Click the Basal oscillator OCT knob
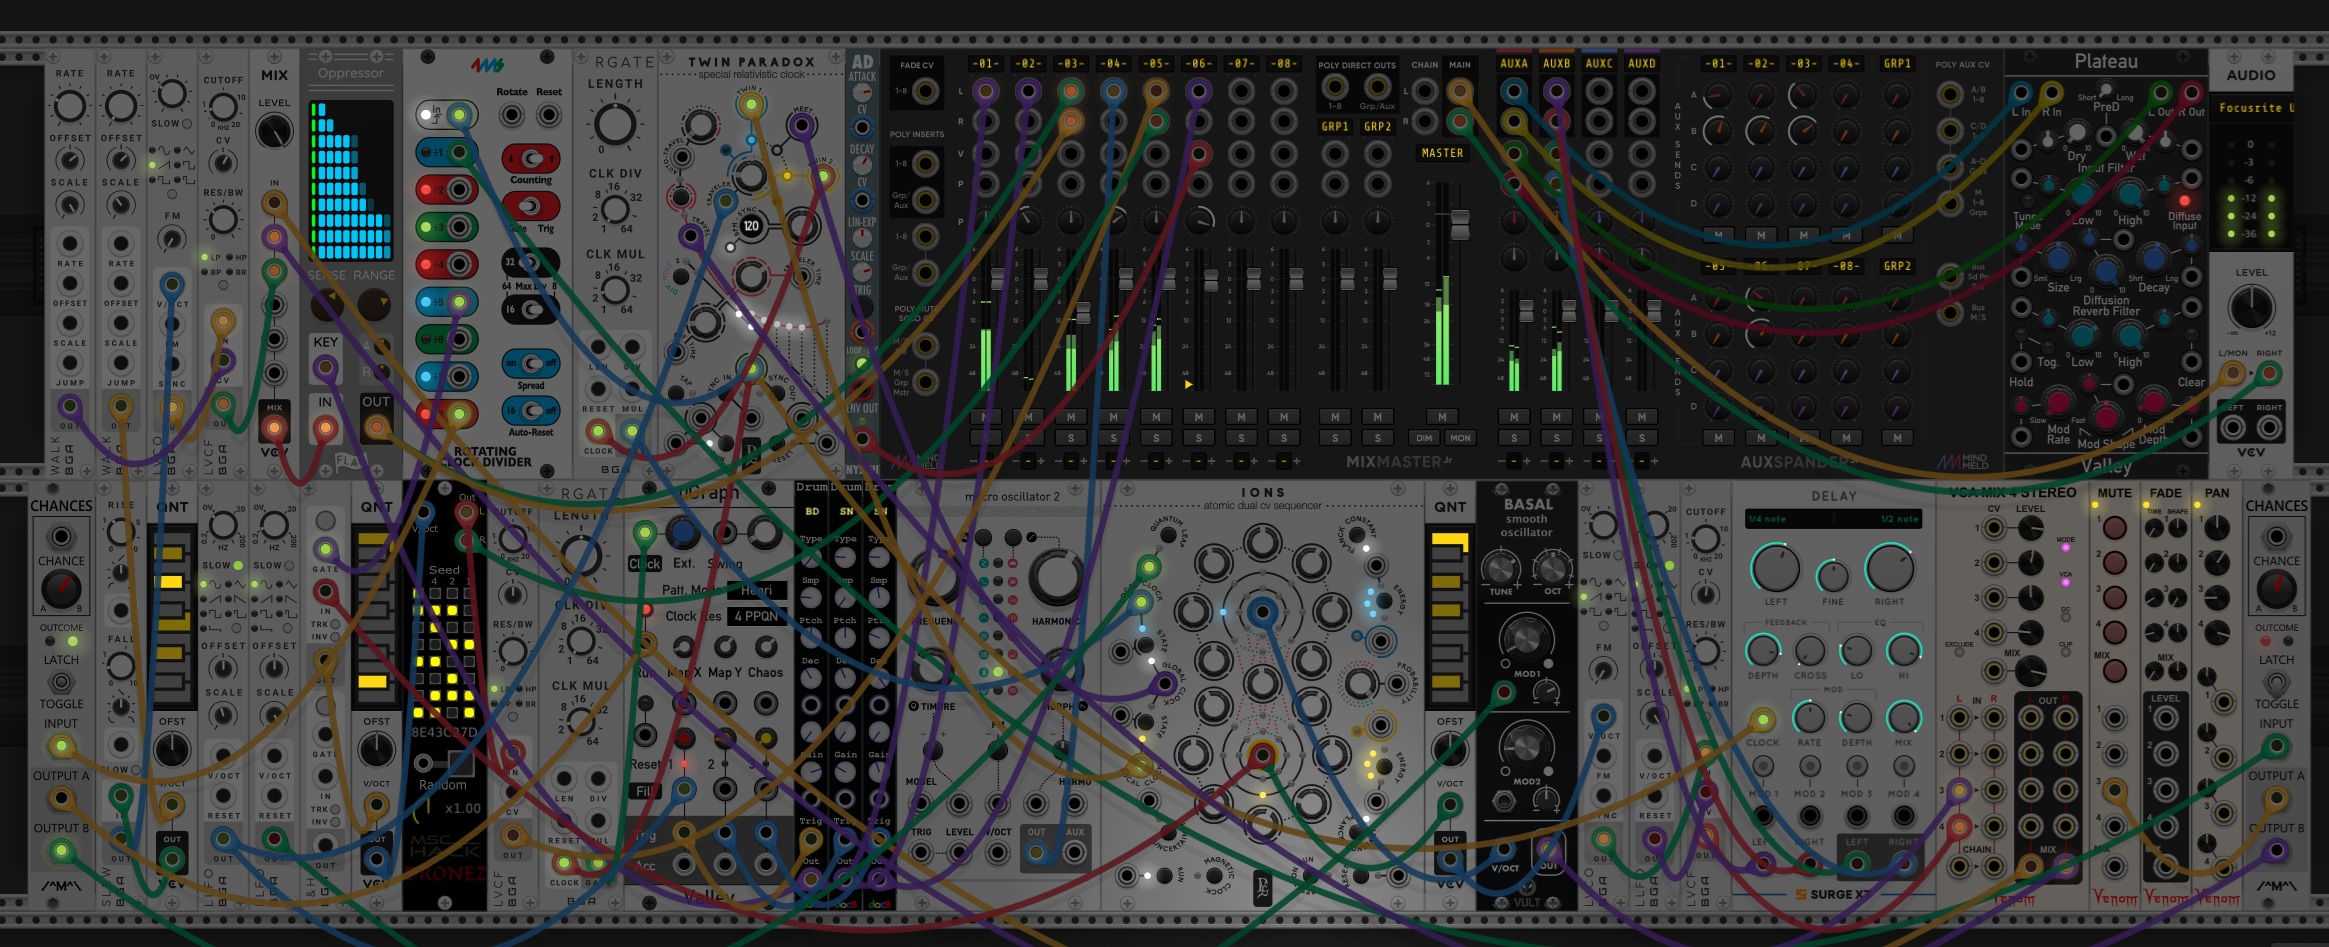 (1552, 569)
